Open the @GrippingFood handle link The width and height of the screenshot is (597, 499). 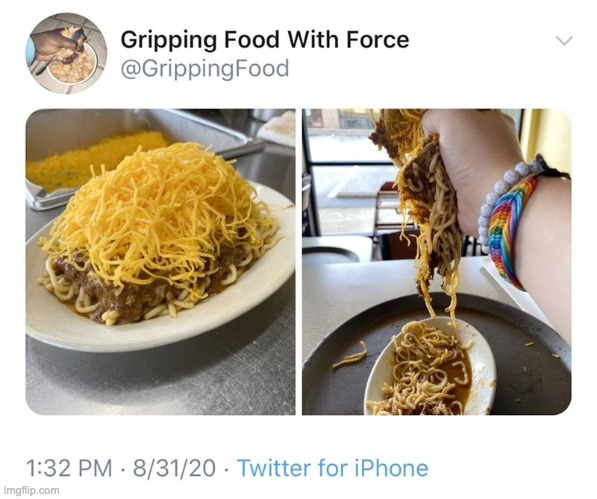point(205,69)
